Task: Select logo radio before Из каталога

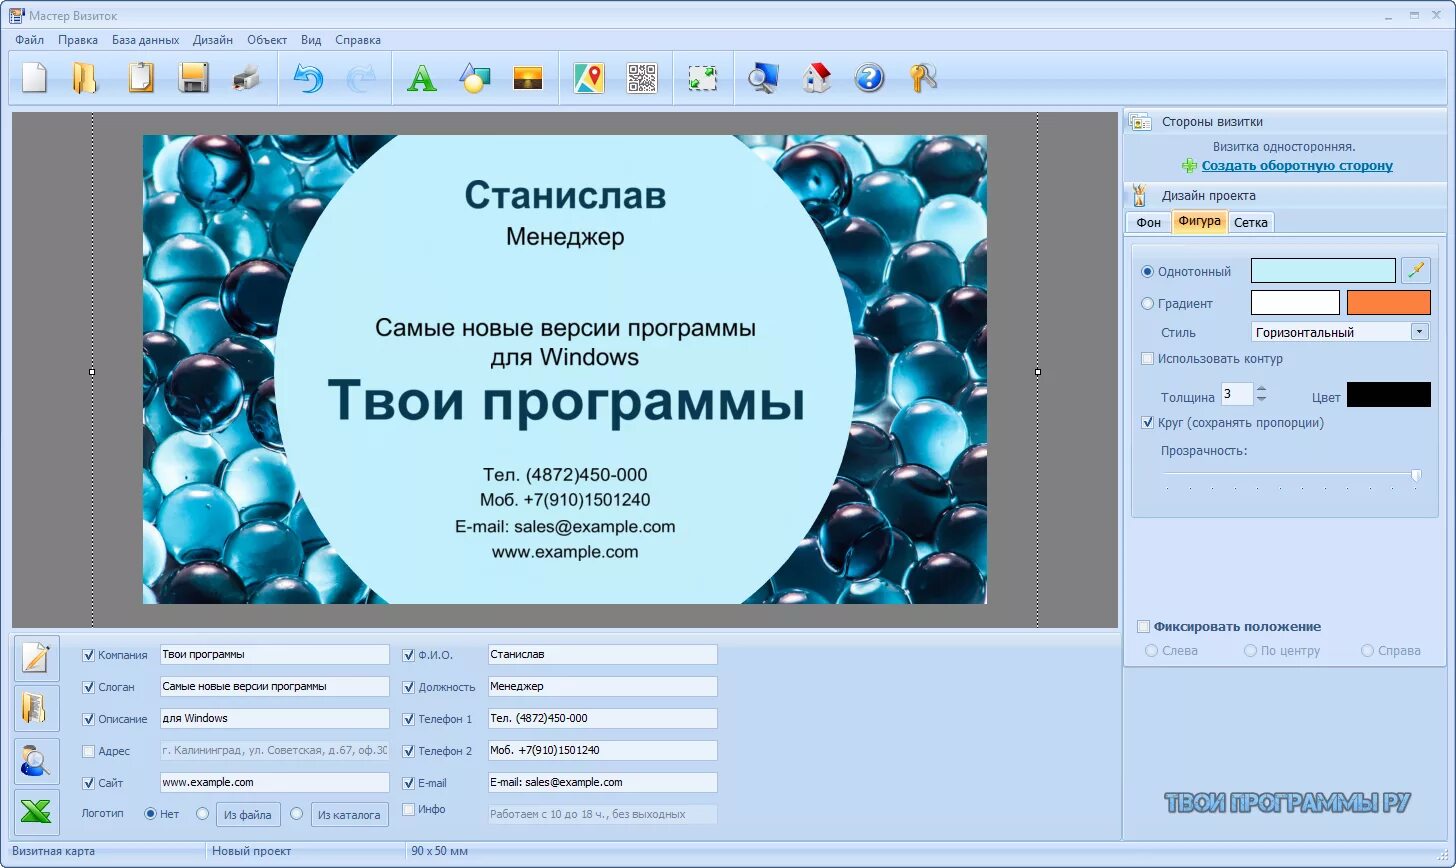Action: click(297, 814)
